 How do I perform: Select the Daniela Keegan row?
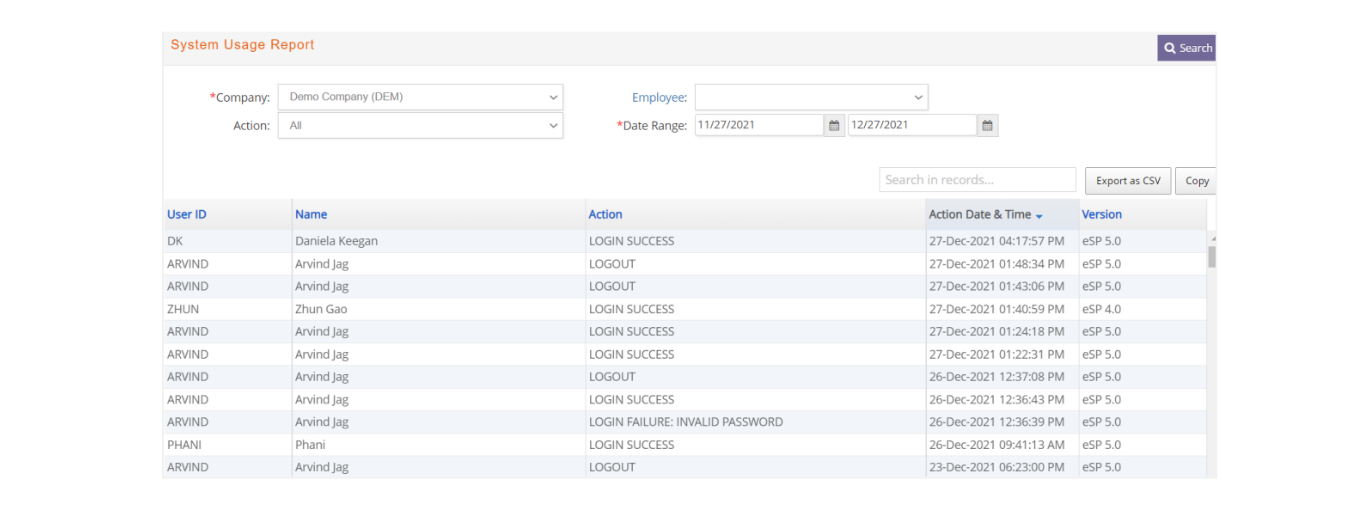point(685,241)
